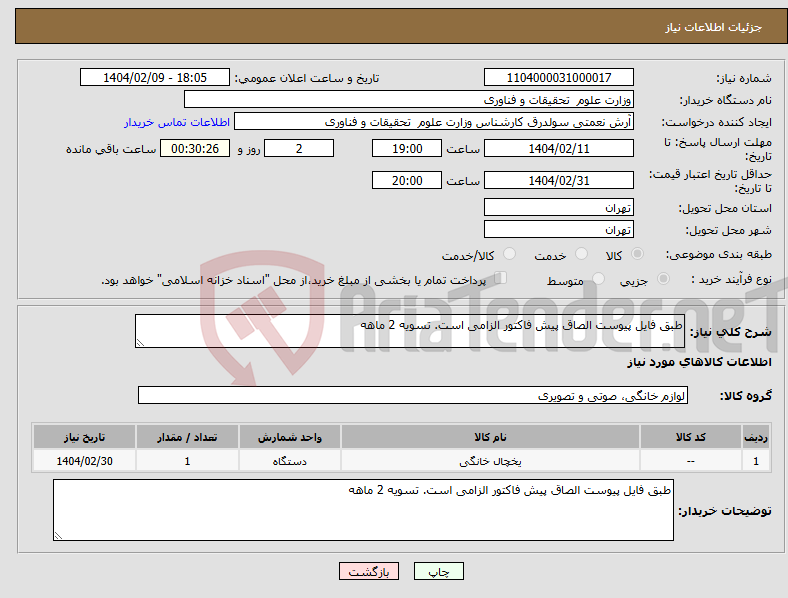Click the کد کالا column header
Image resolution: width=788 pixels, height=598 pixels.
pos(691,437)
